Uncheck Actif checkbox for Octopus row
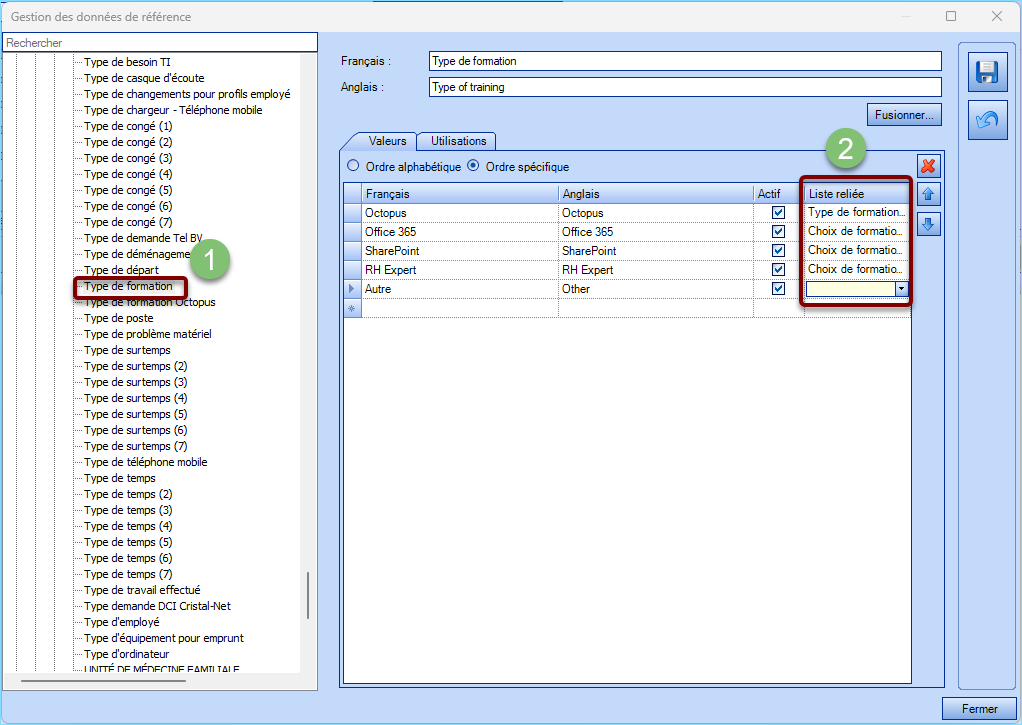 (778, 213)
